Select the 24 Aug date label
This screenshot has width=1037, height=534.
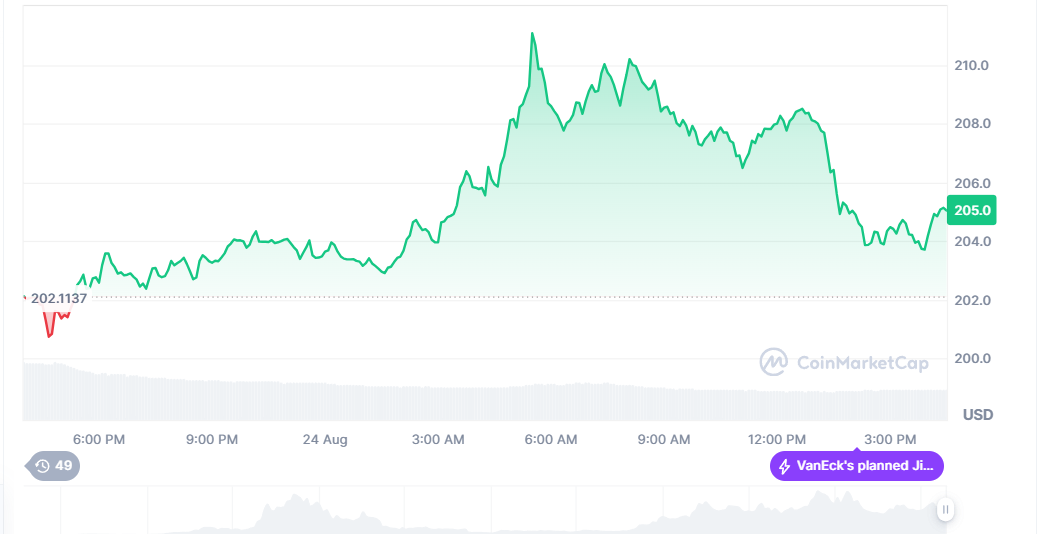(x=325, y=439)
